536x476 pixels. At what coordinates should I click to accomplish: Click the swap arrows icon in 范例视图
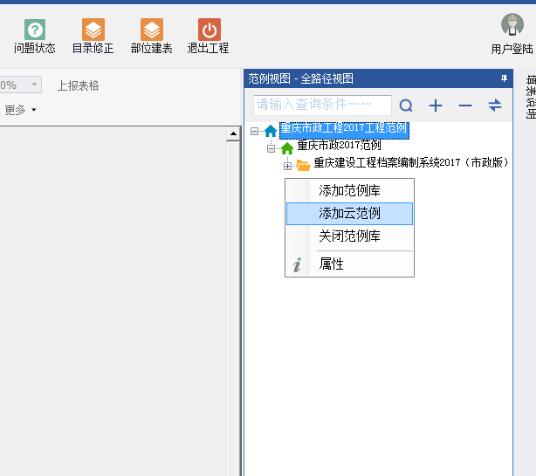[495, 105]
